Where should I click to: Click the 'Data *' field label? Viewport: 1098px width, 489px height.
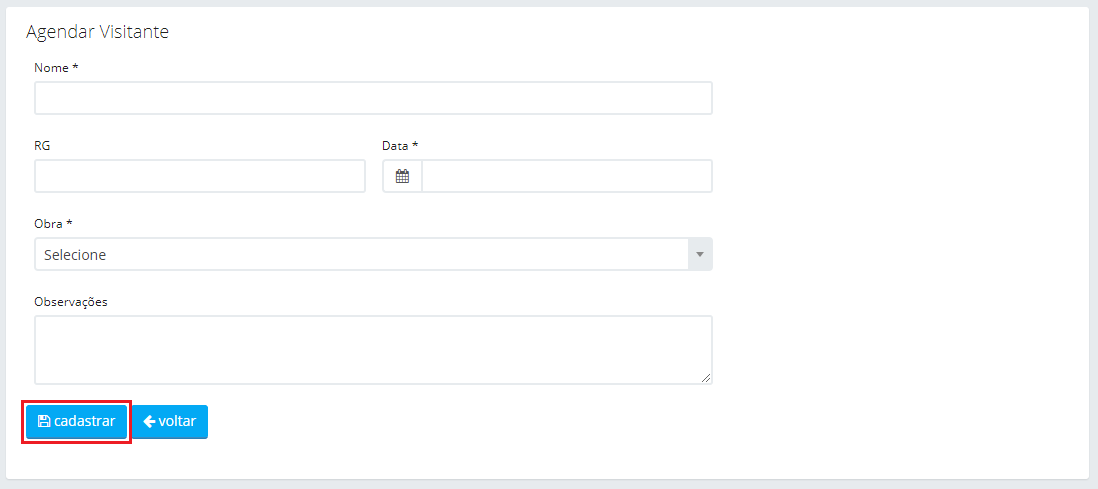[400, 146]
